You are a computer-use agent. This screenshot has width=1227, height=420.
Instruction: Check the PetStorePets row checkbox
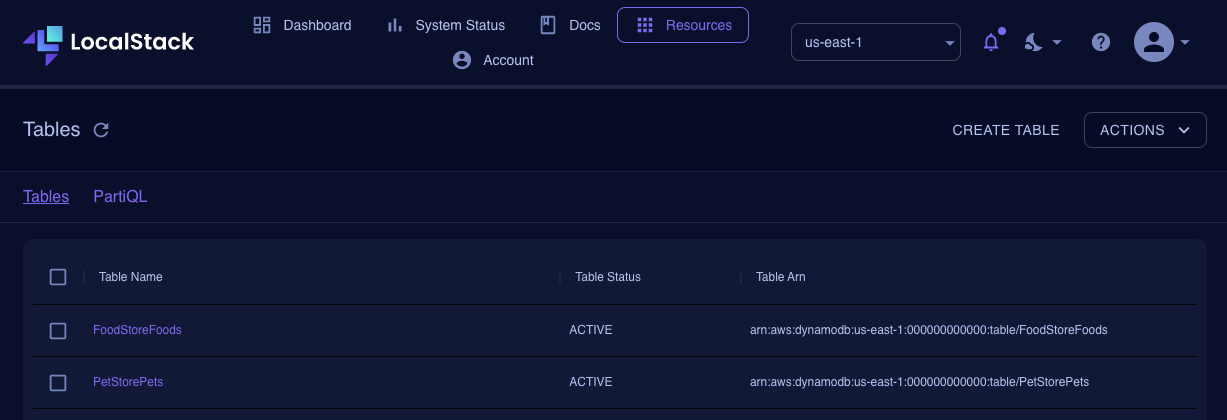pos(58,382)
